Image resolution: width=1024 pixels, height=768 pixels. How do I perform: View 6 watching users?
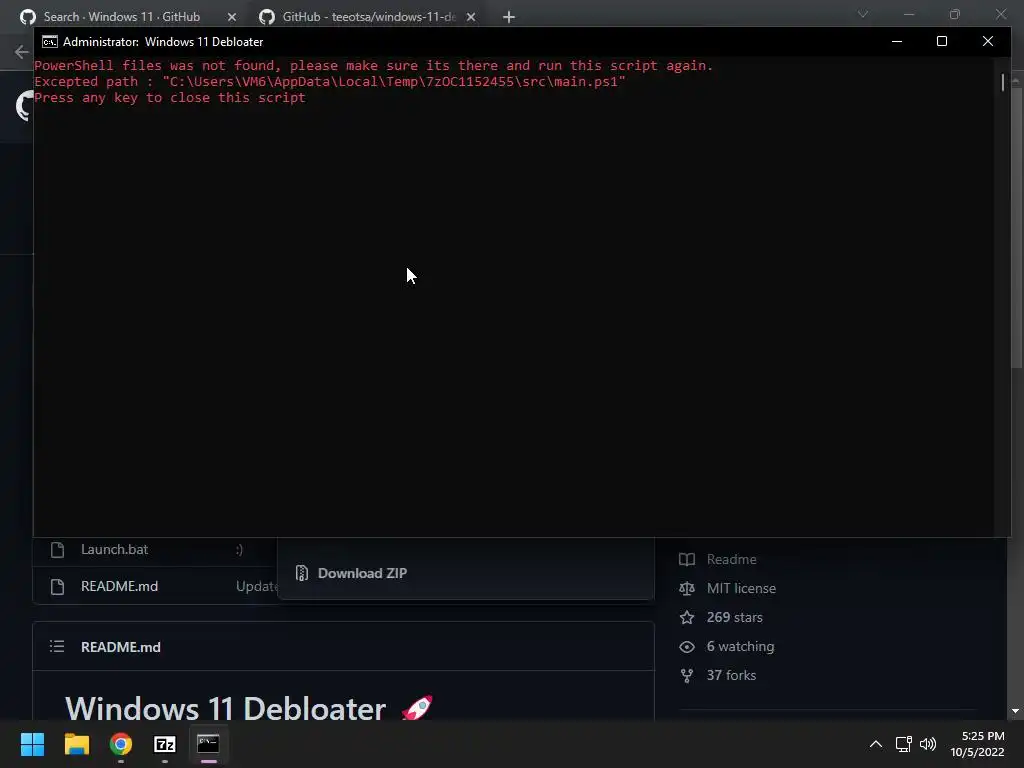pos(741,647)
